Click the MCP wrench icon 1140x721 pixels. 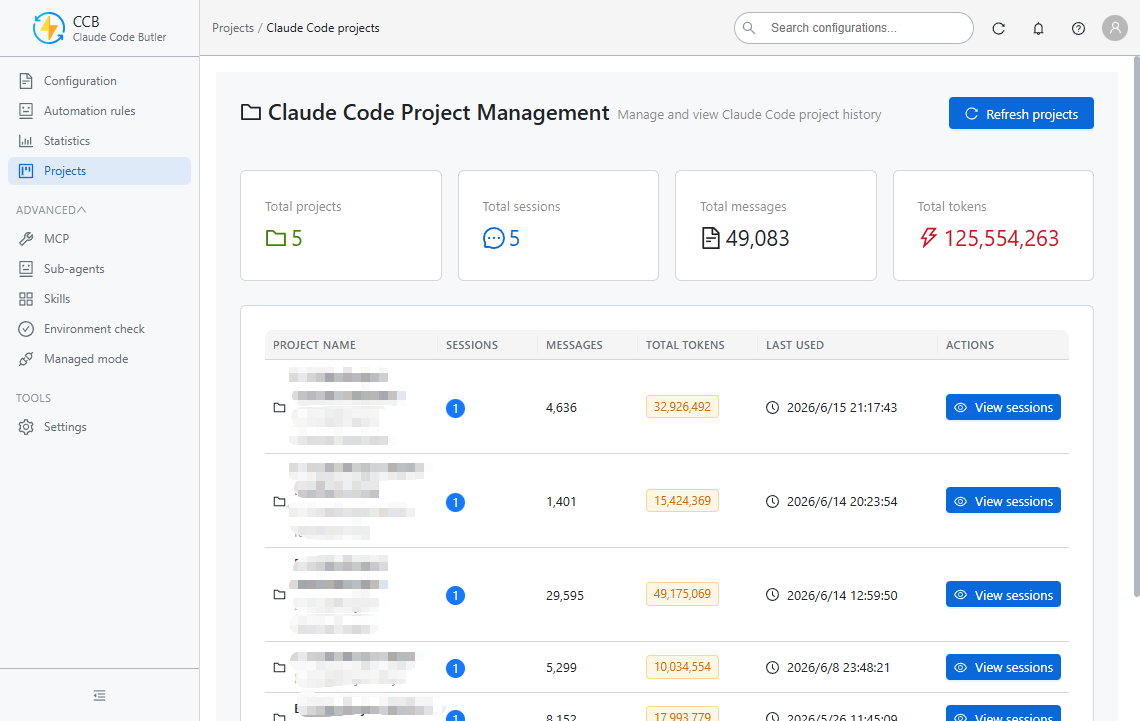[x=26, y=238]
